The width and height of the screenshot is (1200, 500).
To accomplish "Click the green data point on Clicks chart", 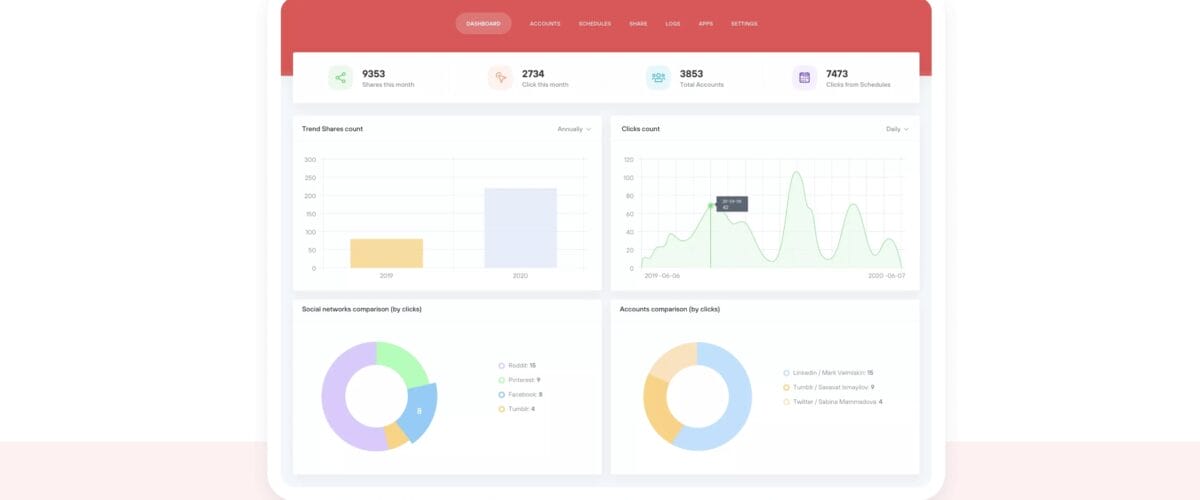I will point(711,205).
